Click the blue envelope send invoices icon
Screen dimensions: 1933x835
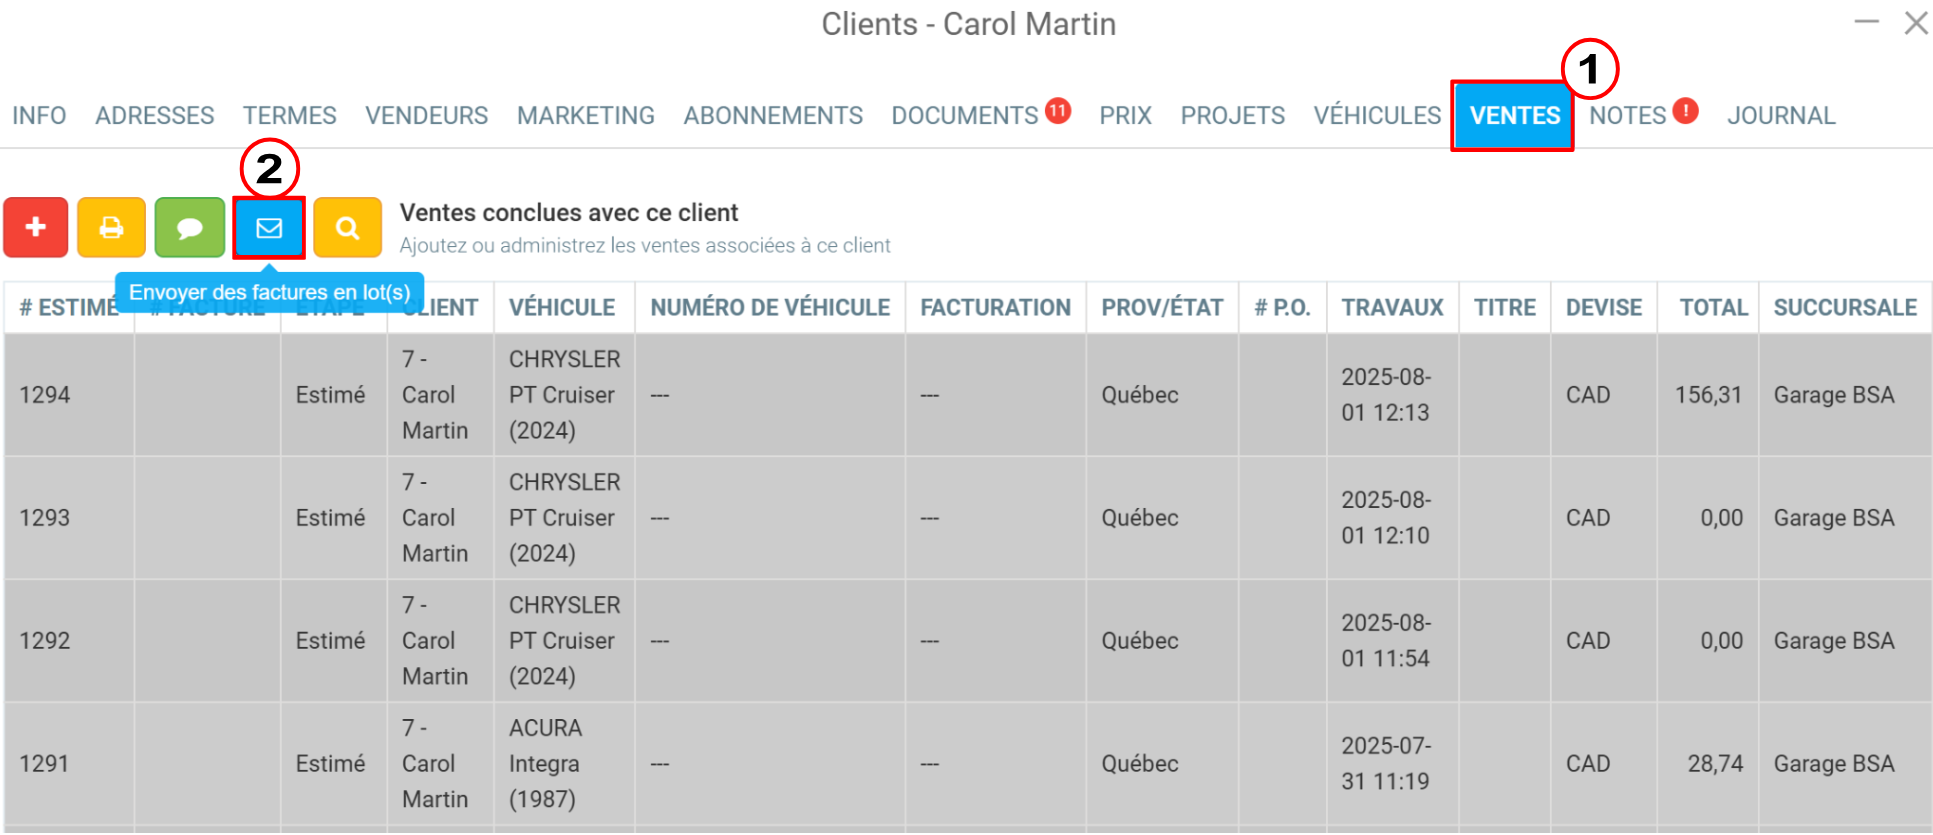click(x=269, y=228)
